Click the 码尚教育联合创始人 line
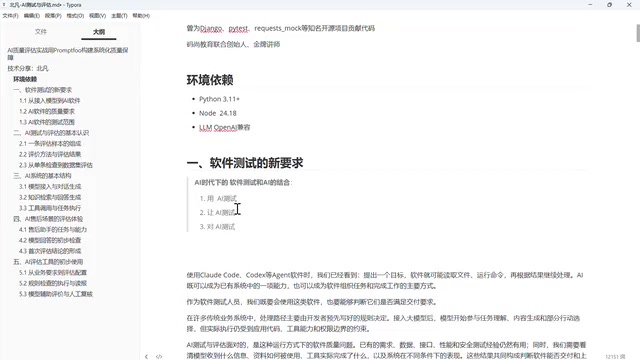Image resolution: width=640 pixels, height=360 pixels. point(233,44)
